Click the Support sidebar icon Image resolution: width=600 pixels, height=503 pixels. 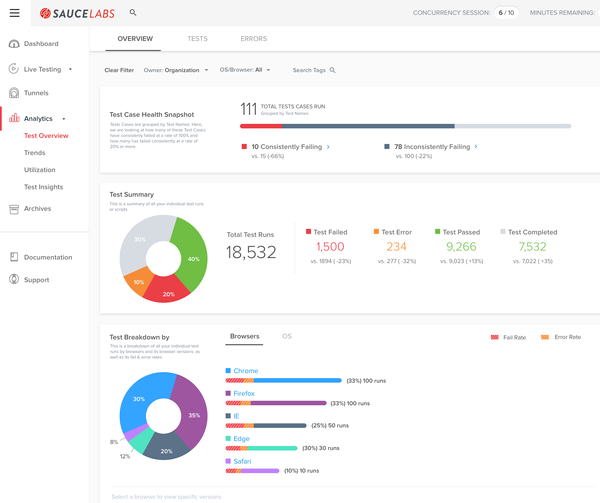14,280
